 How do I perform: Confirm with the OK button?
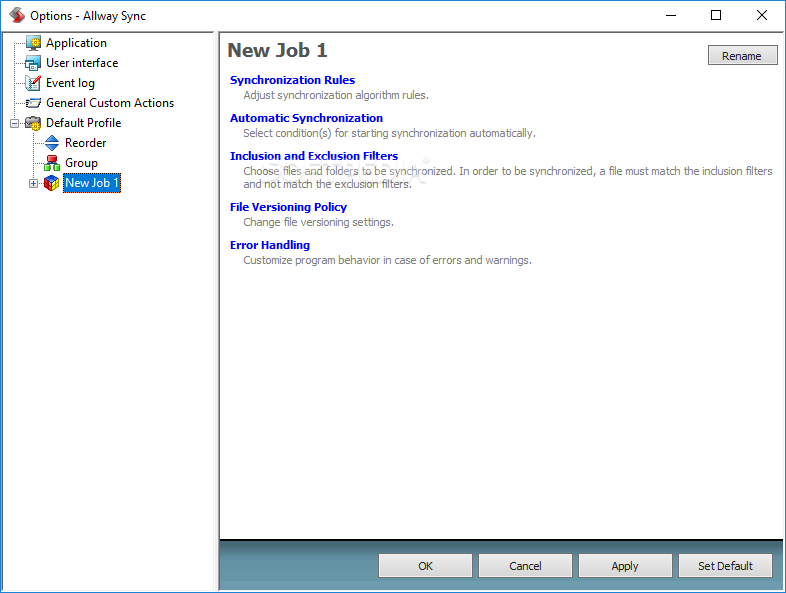point(425,566)
